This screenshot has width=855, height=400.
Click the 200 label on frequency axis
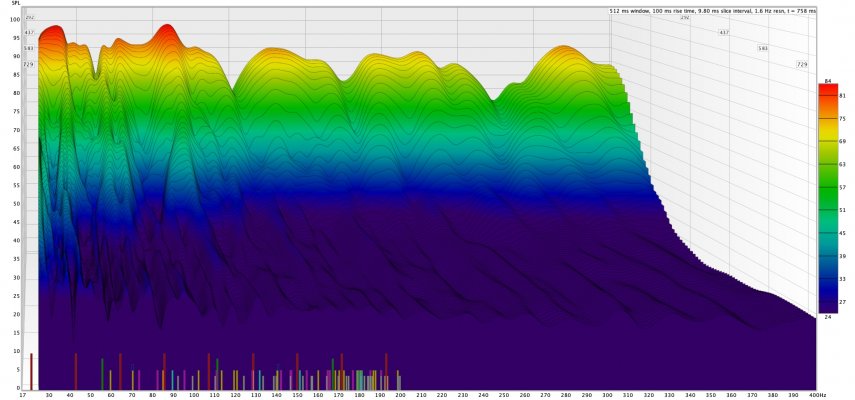(x=401, y=395)
